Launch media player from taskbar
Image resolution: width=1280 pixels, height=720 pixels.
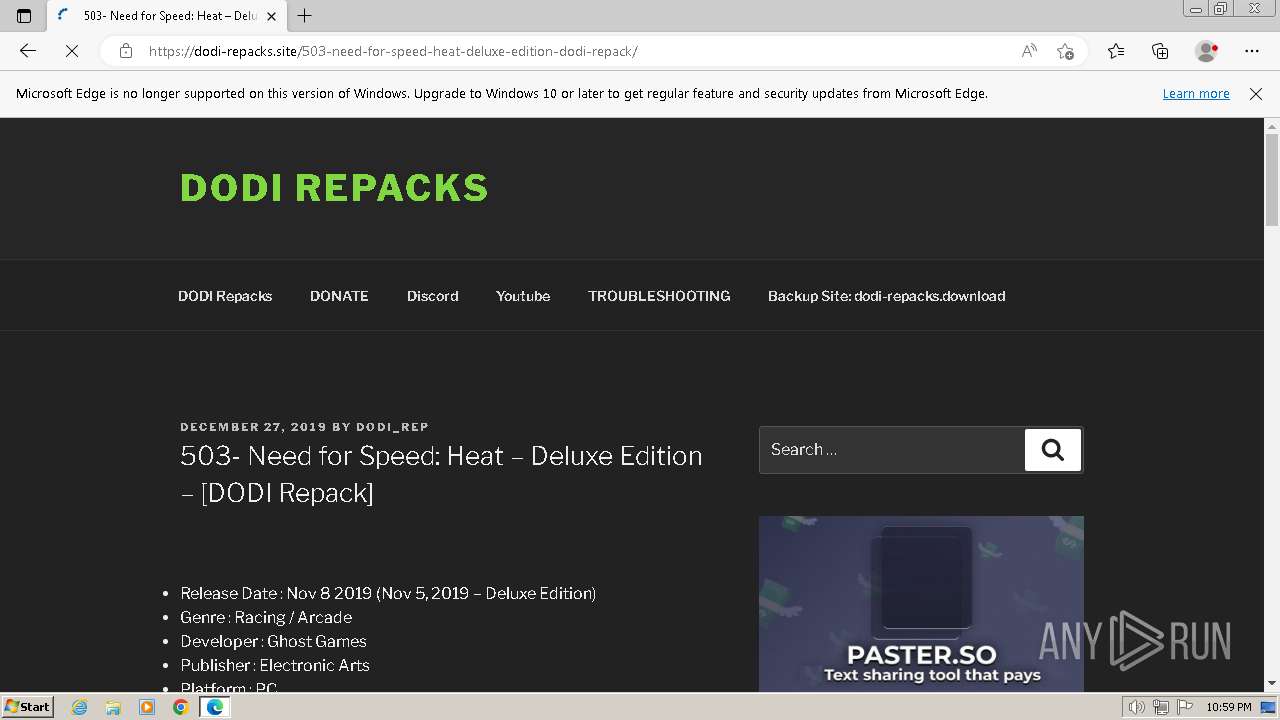point(147,707)
